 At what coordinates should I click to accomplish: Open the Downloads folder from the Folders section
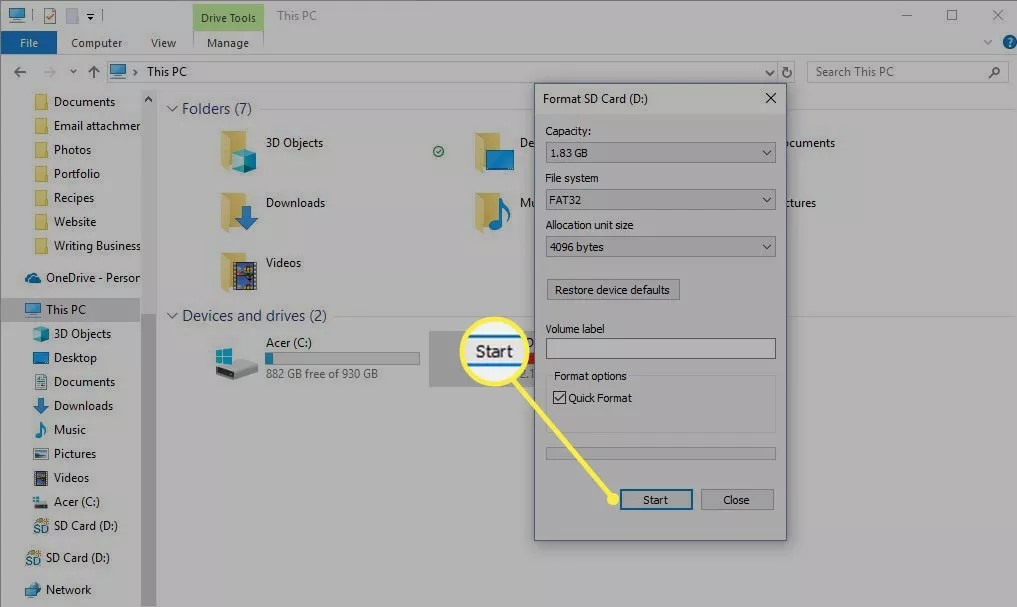pyautogui.click(x=297, y=203)
